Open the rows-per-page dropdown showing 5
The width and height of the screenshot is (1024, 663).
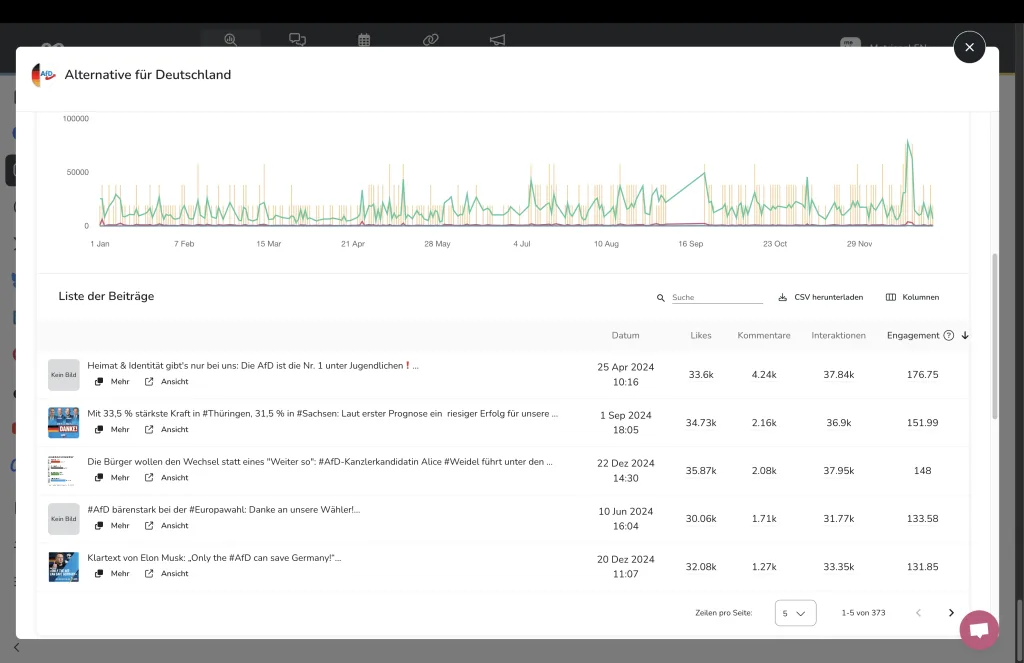[795, 613]
